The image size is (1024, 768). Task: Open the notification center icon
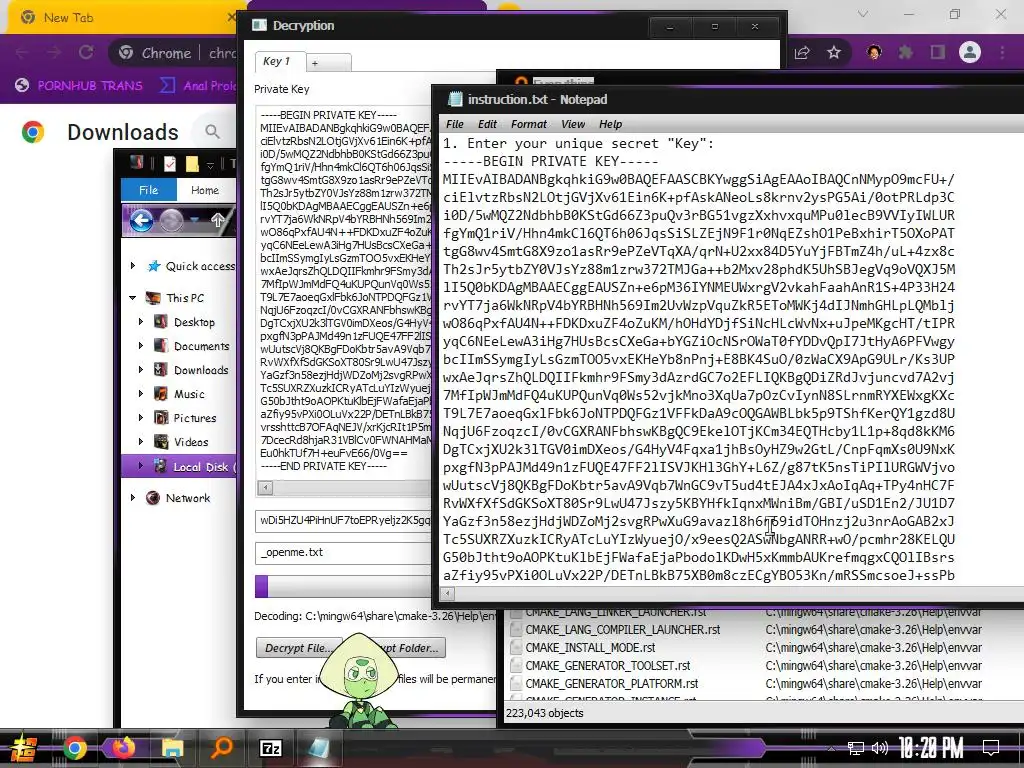click(x=991, y=748)
